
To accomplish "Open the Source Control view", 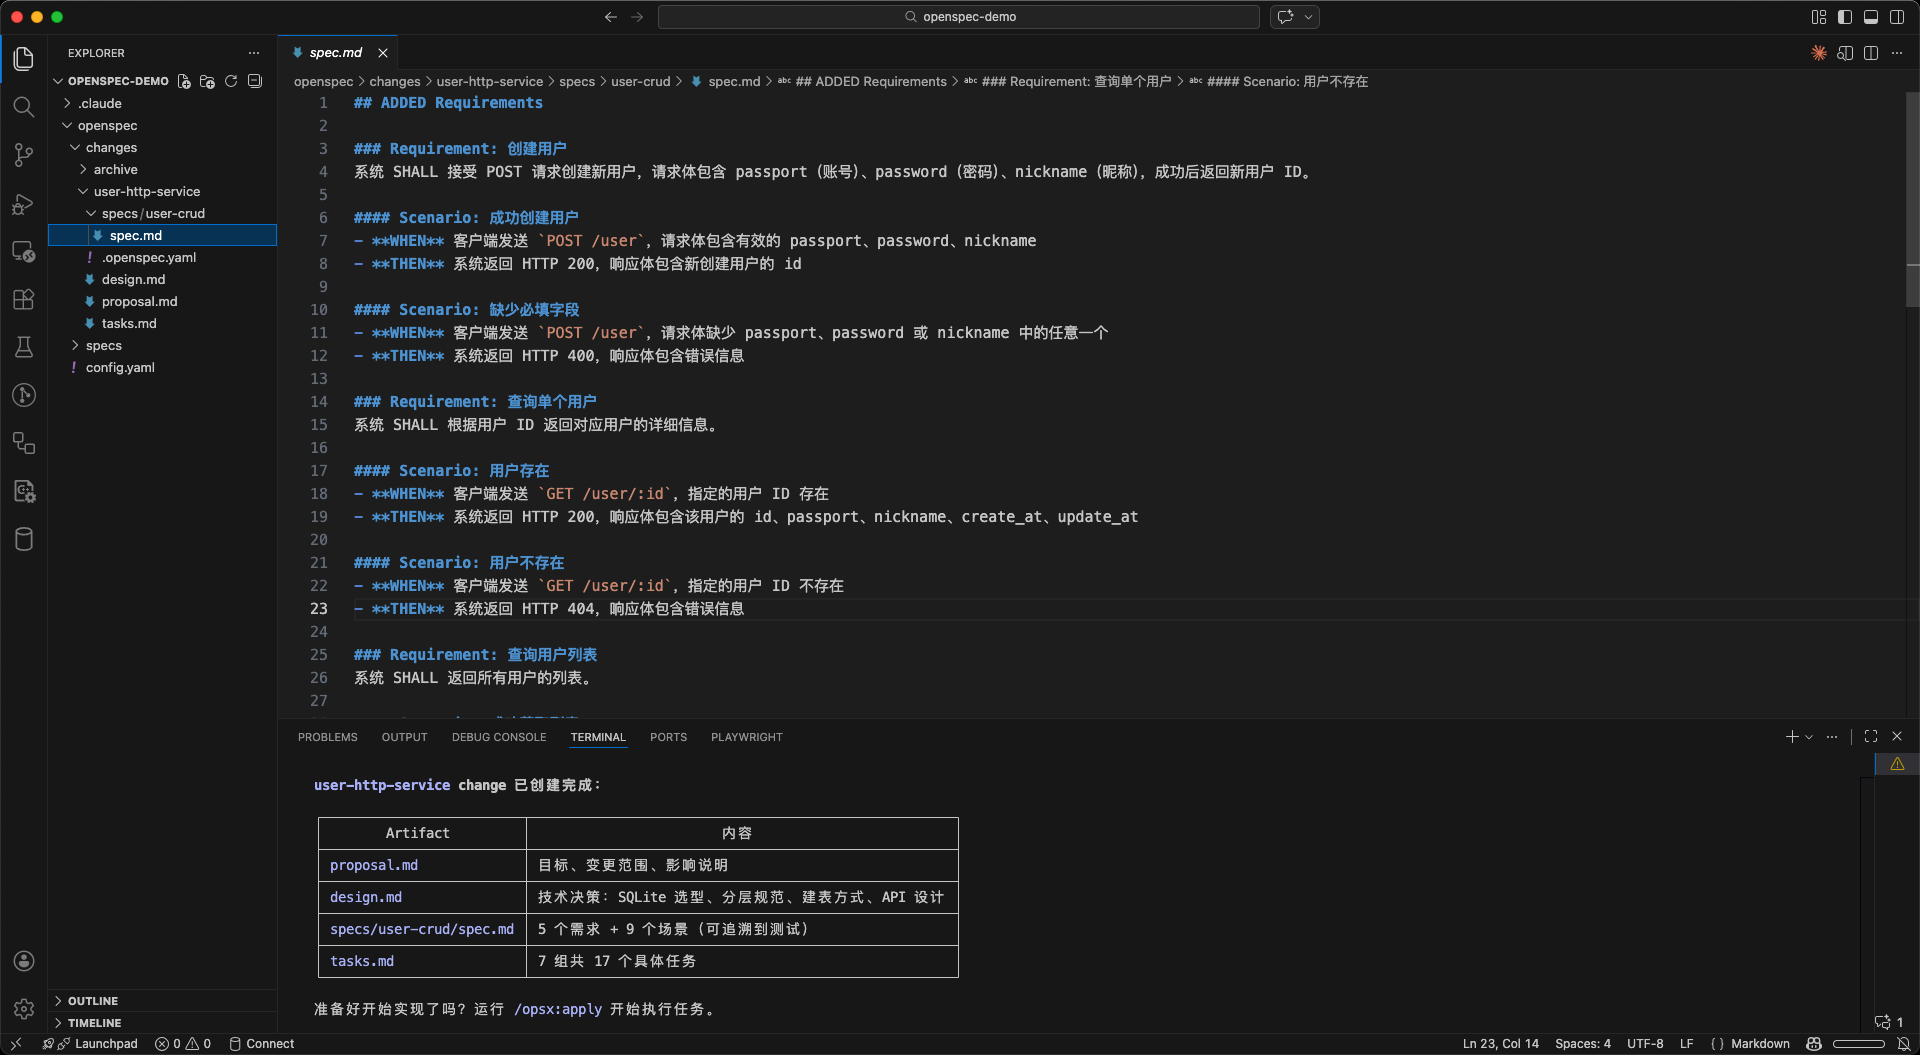I will 24,155.
